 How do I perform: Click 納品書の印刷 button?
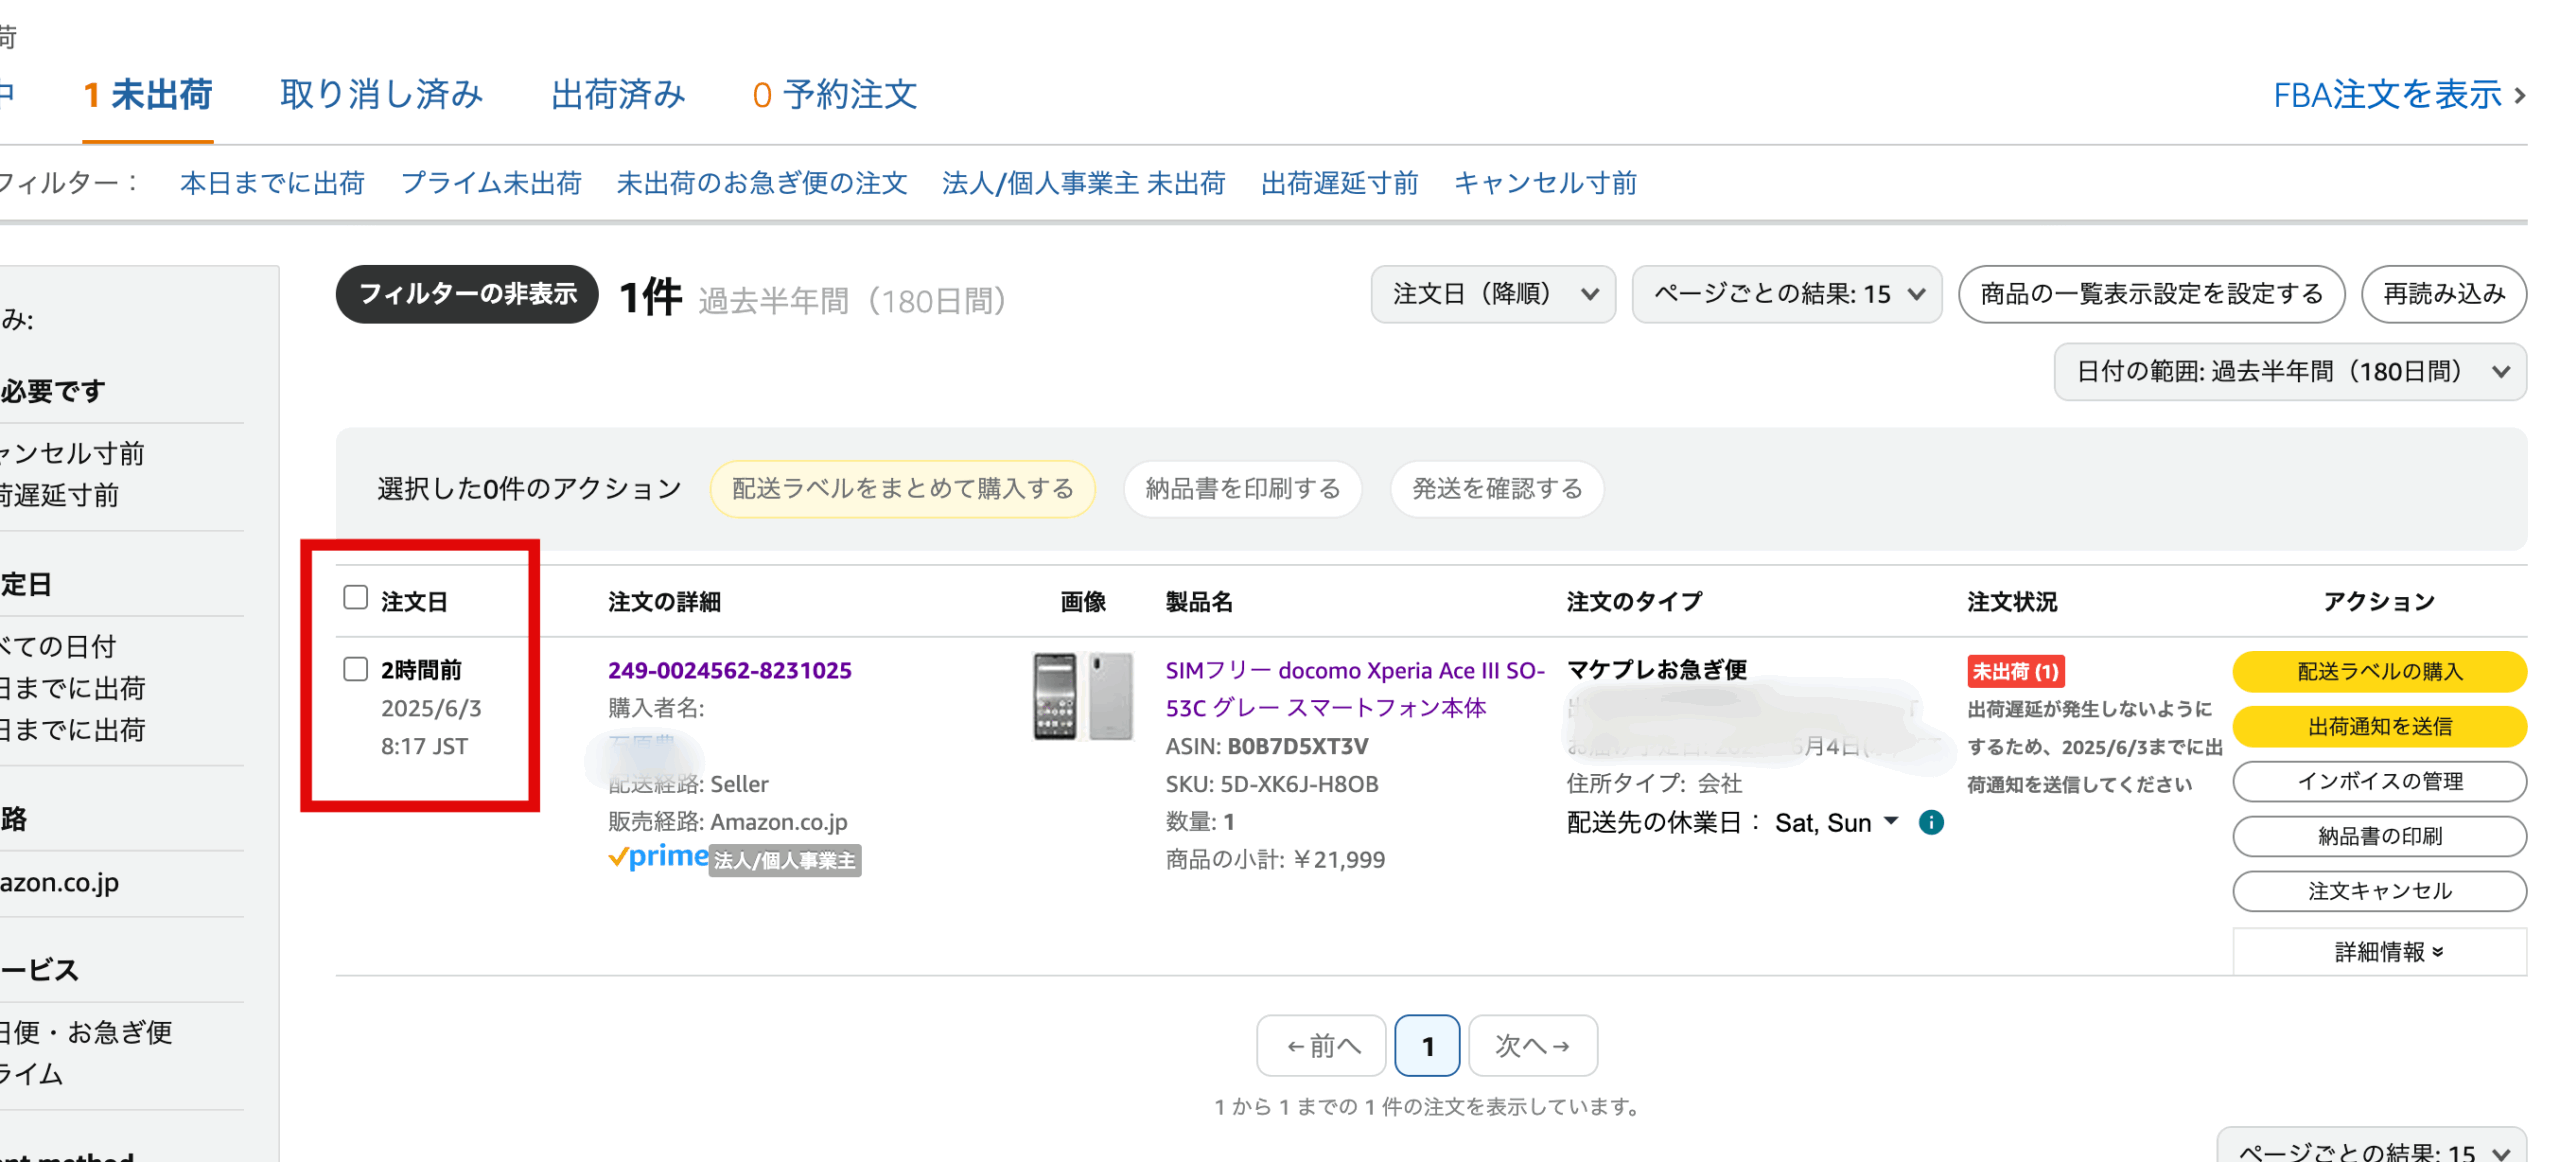point(2378,837)
